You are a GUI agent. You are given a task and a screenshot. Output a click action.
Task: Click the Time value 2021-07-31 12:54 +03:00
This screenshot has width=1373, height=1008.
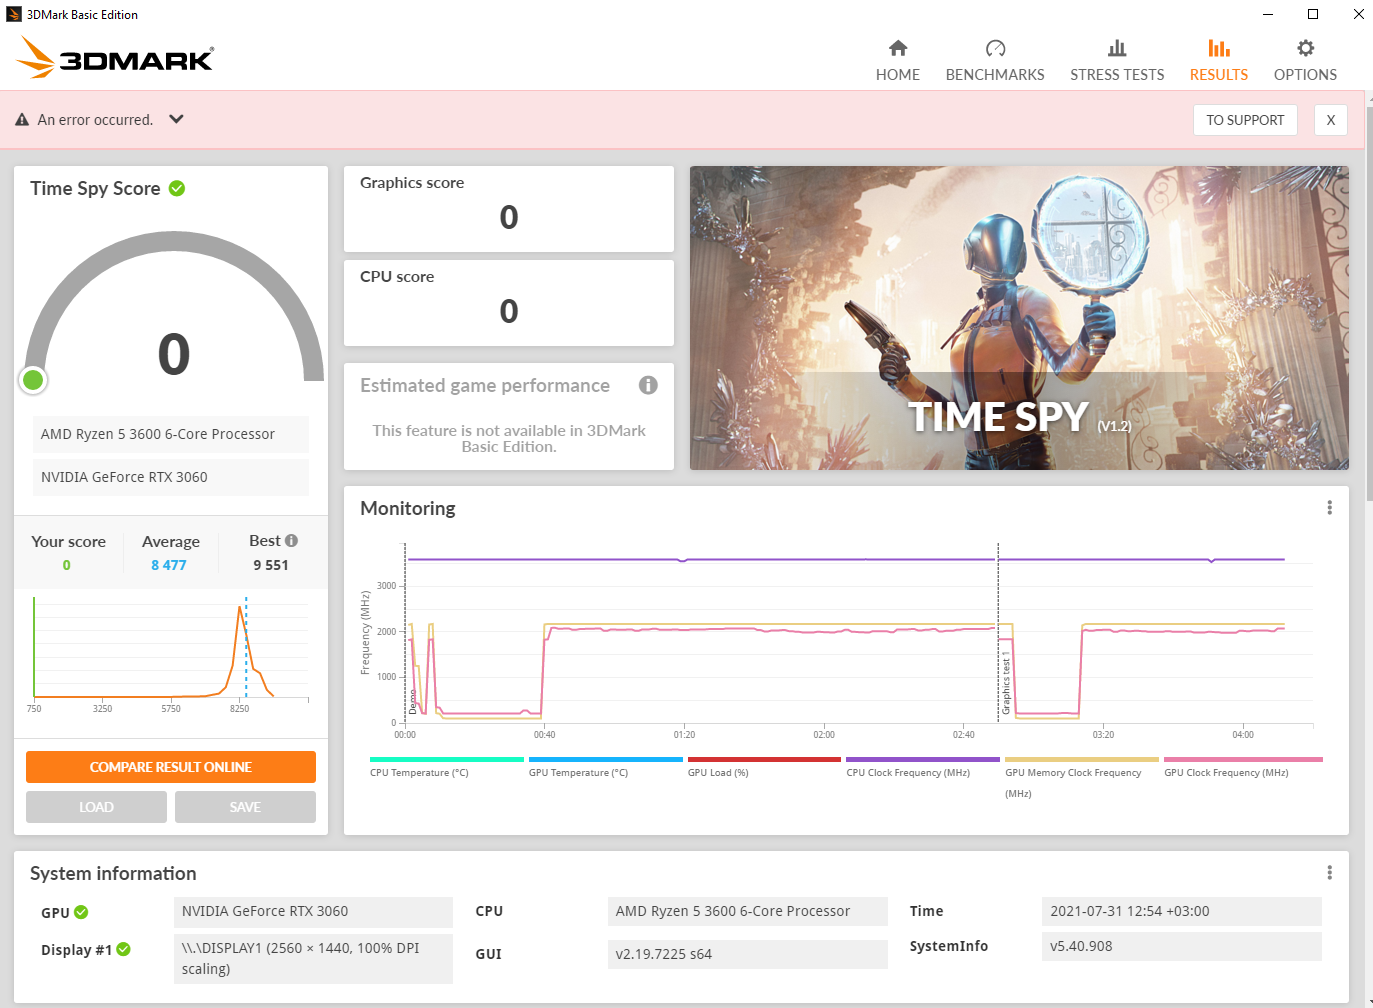point(1181,911)
